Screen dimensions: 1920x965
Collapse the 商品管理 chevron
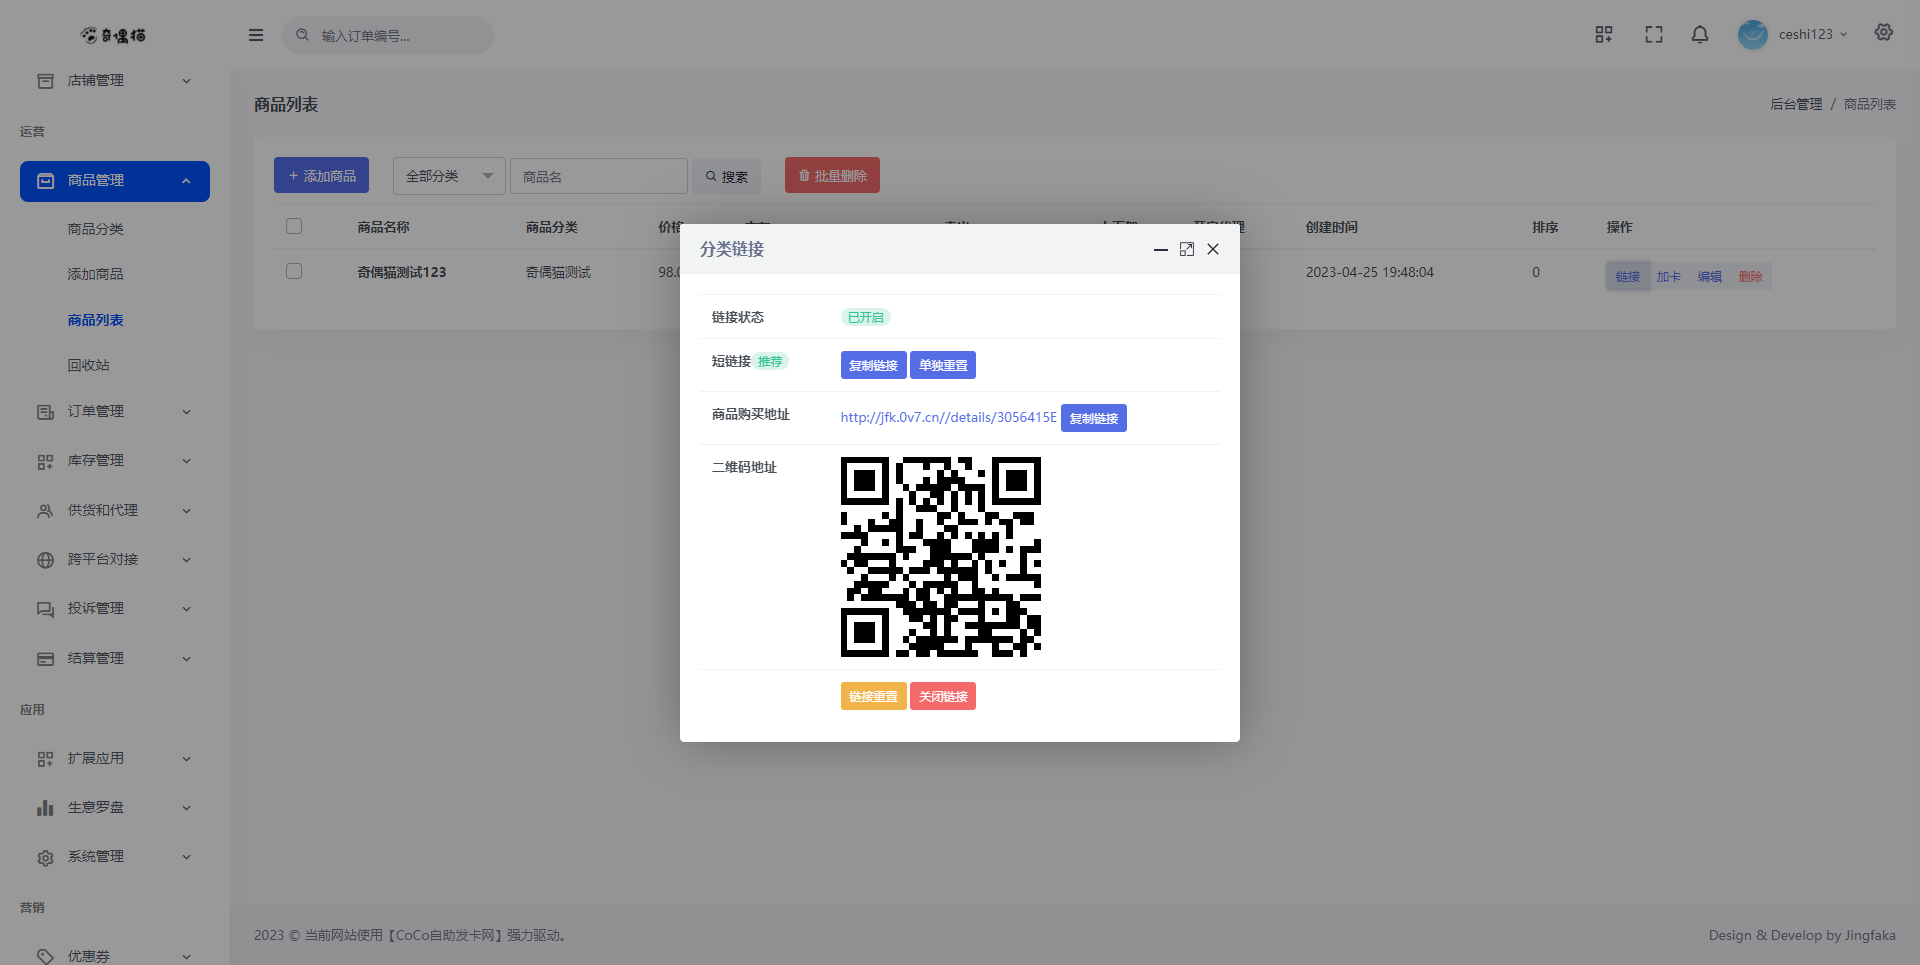click(186, 181)
